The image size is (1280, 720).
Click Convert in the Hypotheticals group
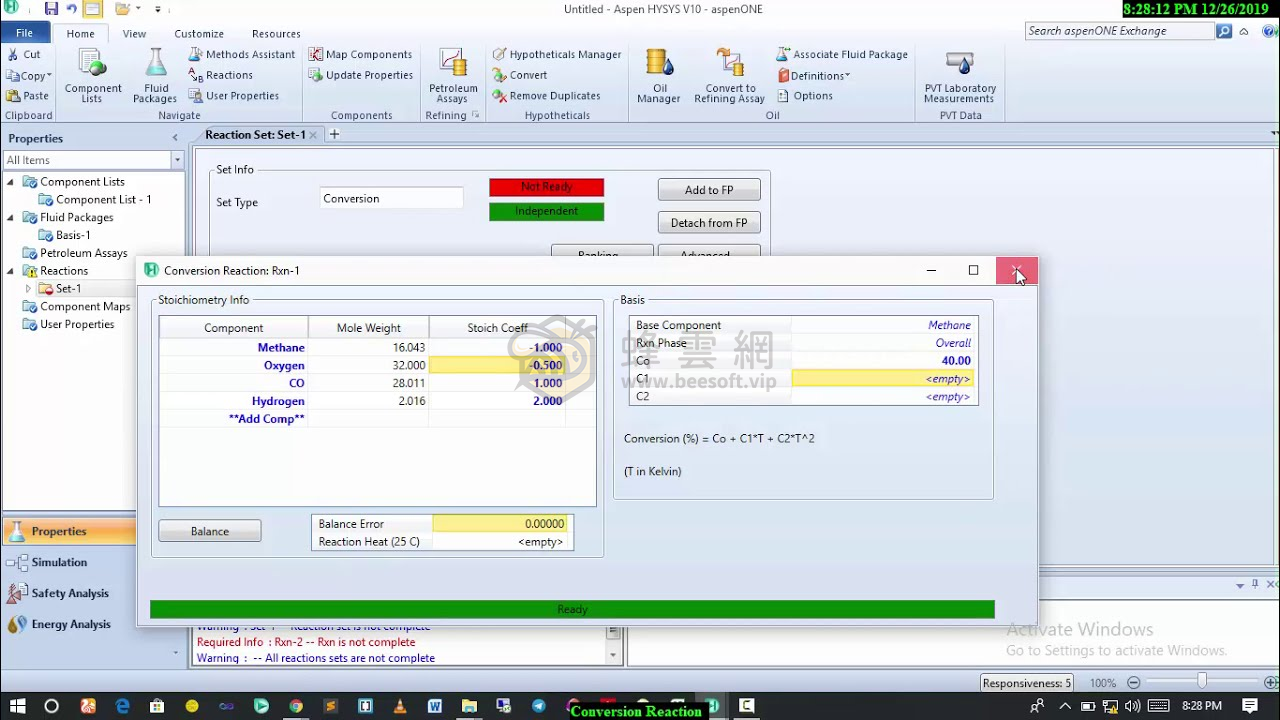coord(519,75)
